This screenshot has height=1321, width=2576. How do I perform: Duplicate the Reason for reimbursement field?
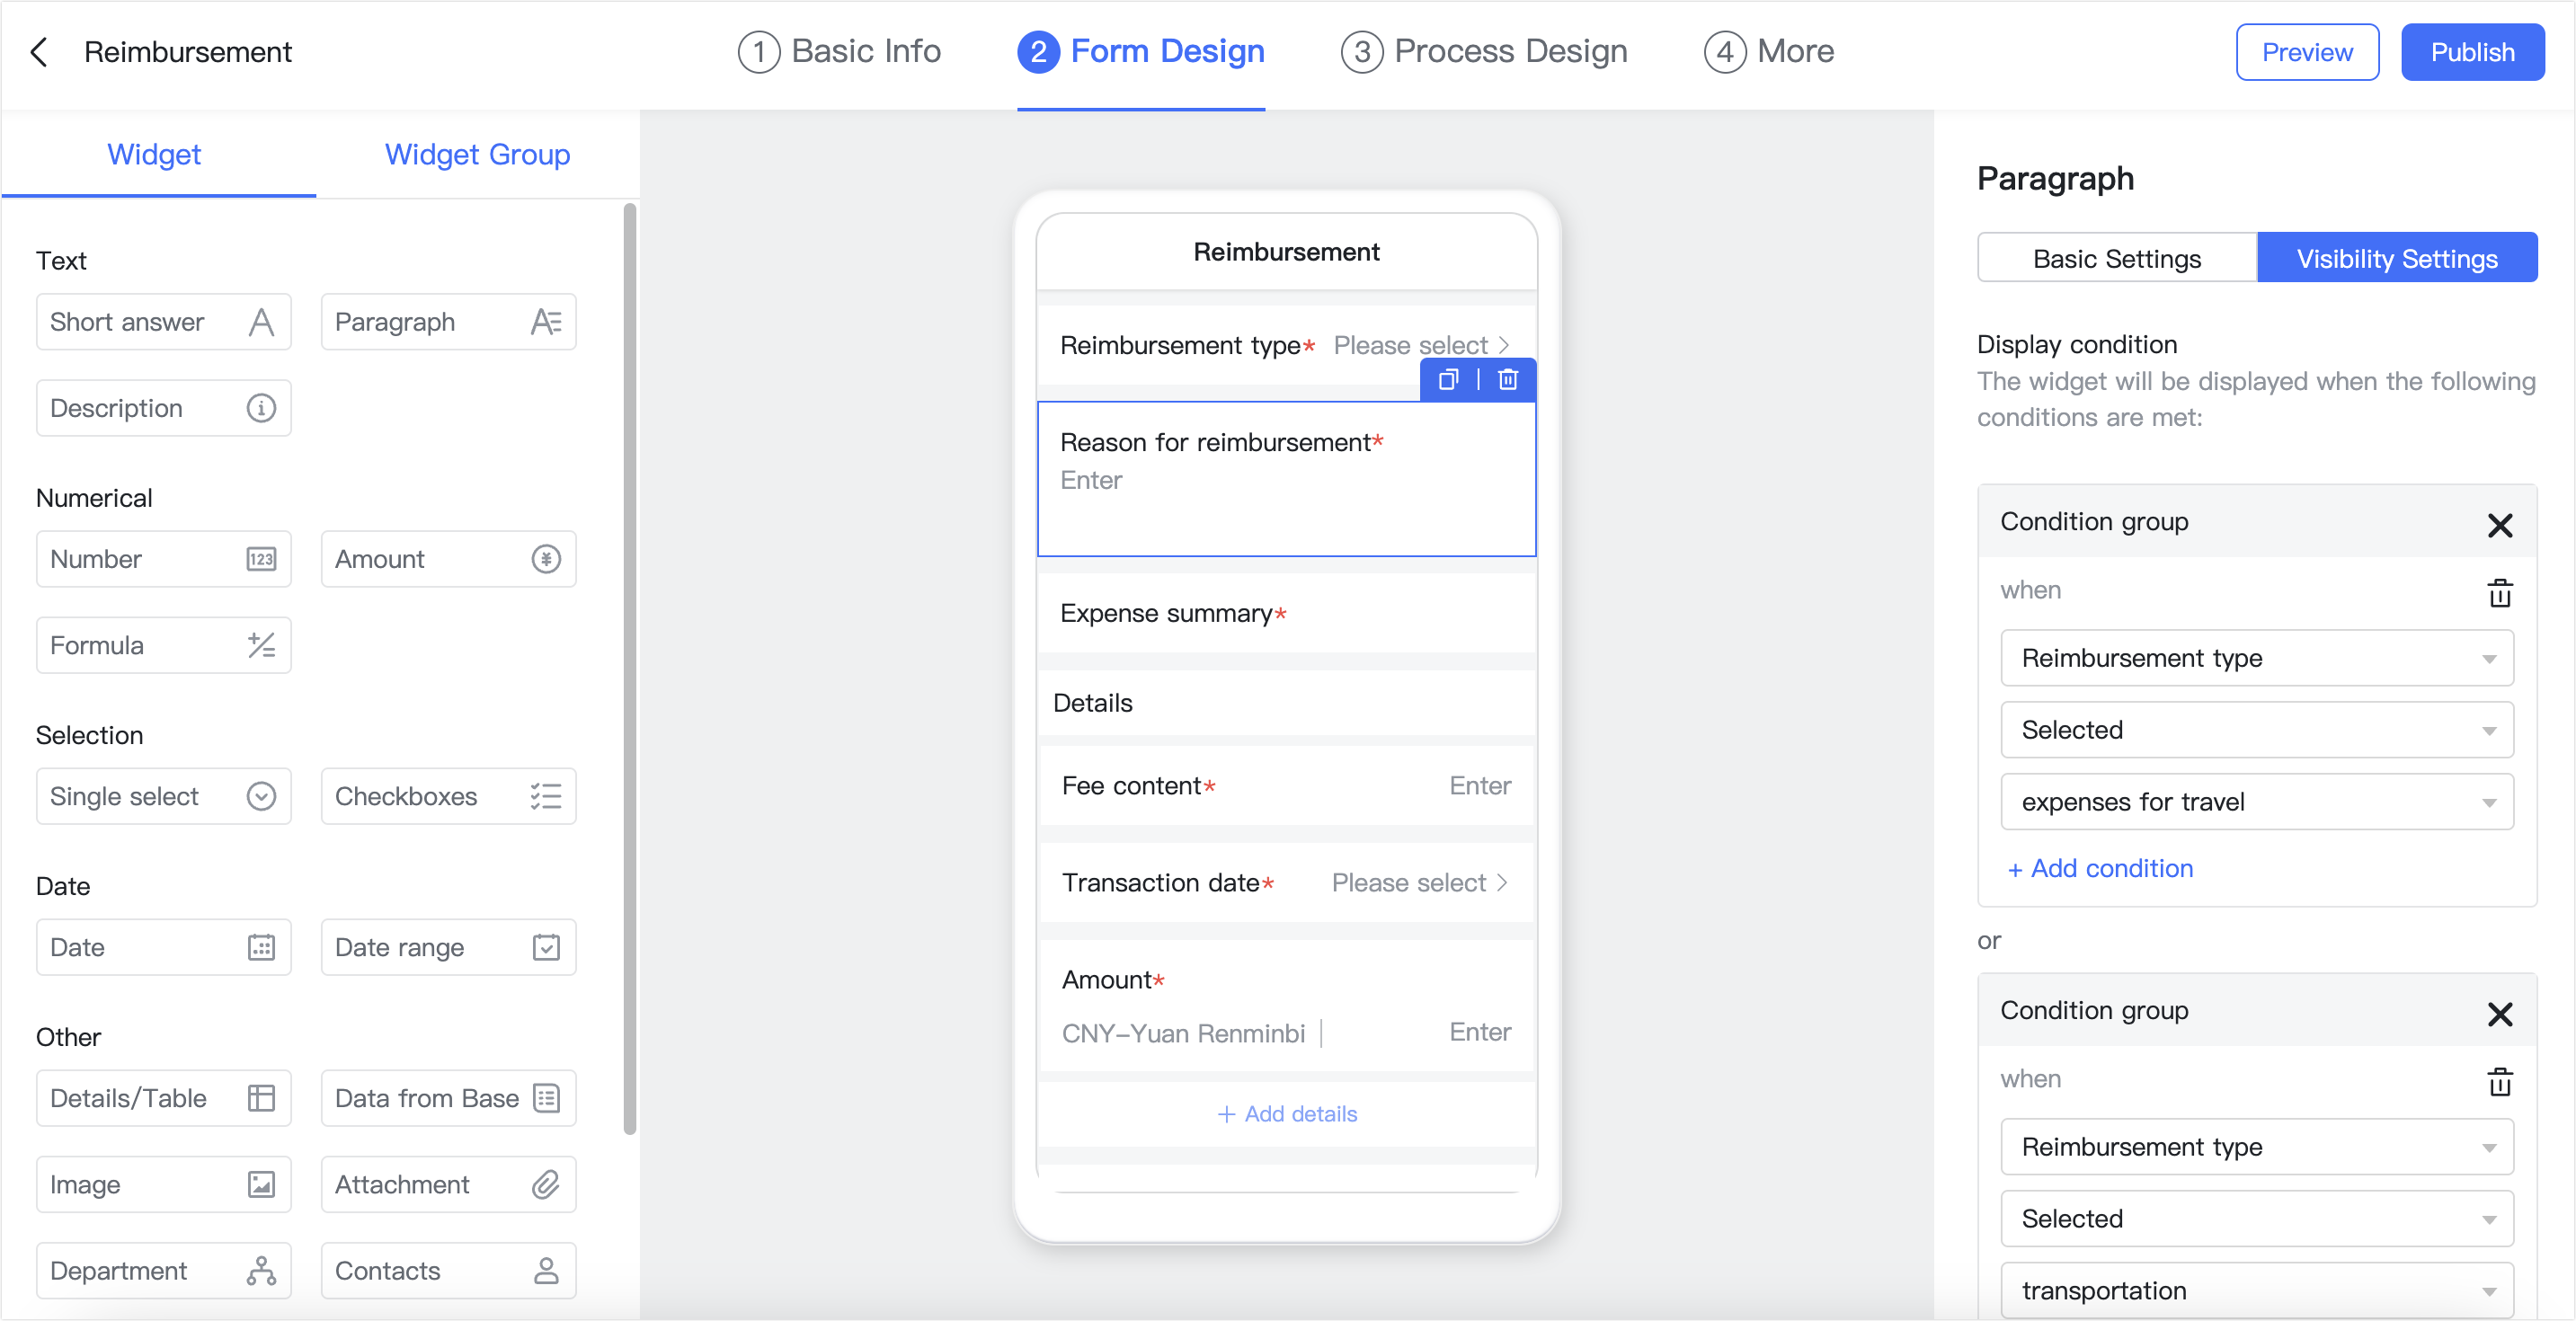click(1449, 380)
